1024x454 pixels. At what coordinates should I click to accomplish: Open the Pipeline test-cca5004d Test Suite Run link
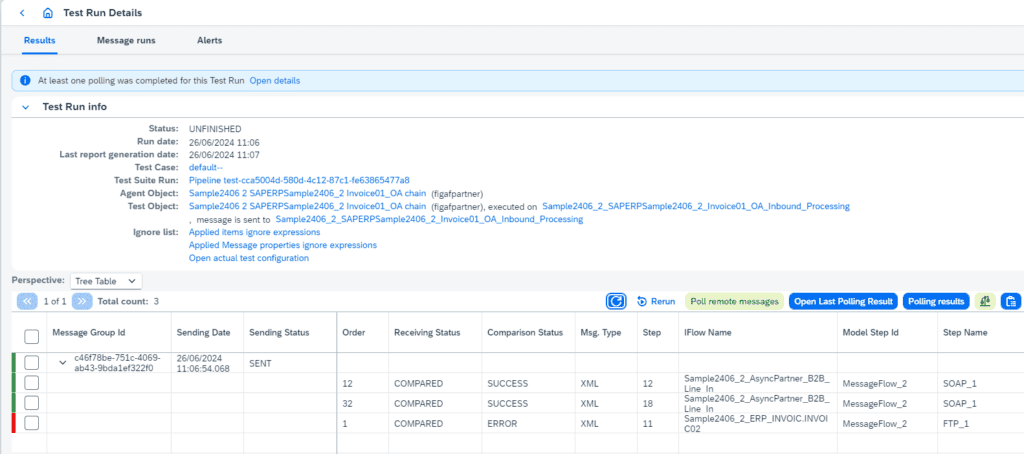299,180
